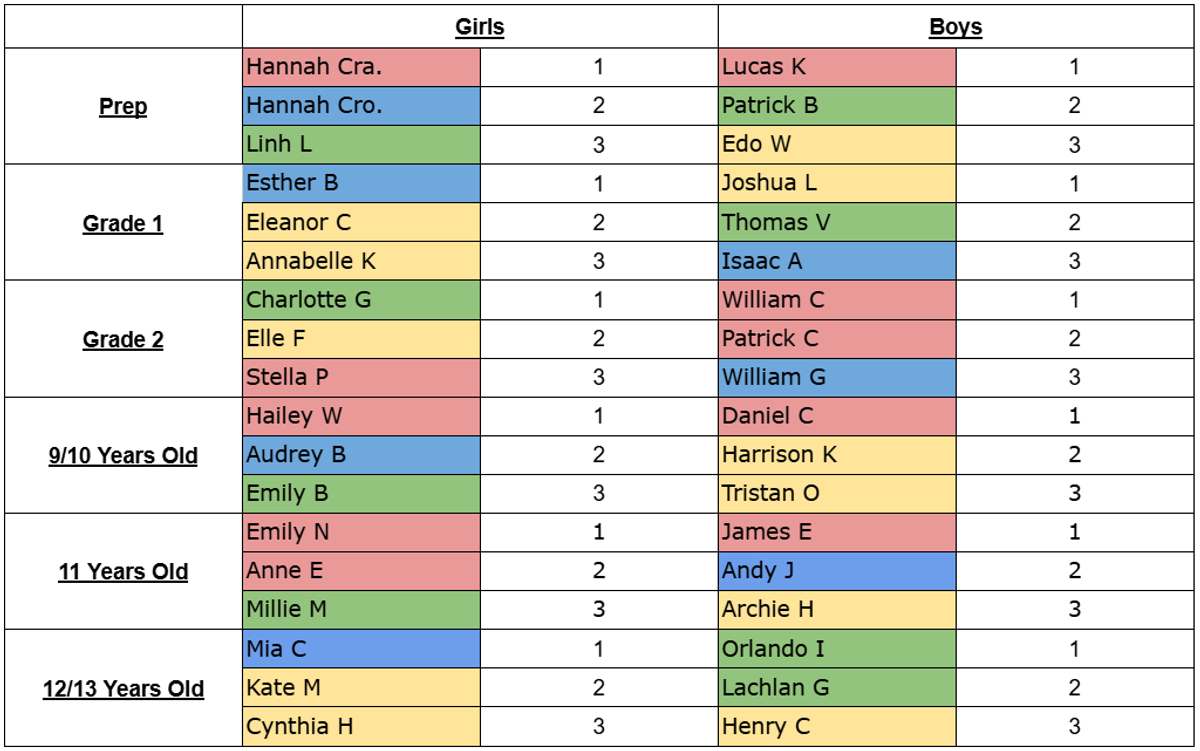Click the Cynthia H cell
Viewport: 1200px width, 751px height.
pos(361,727)
